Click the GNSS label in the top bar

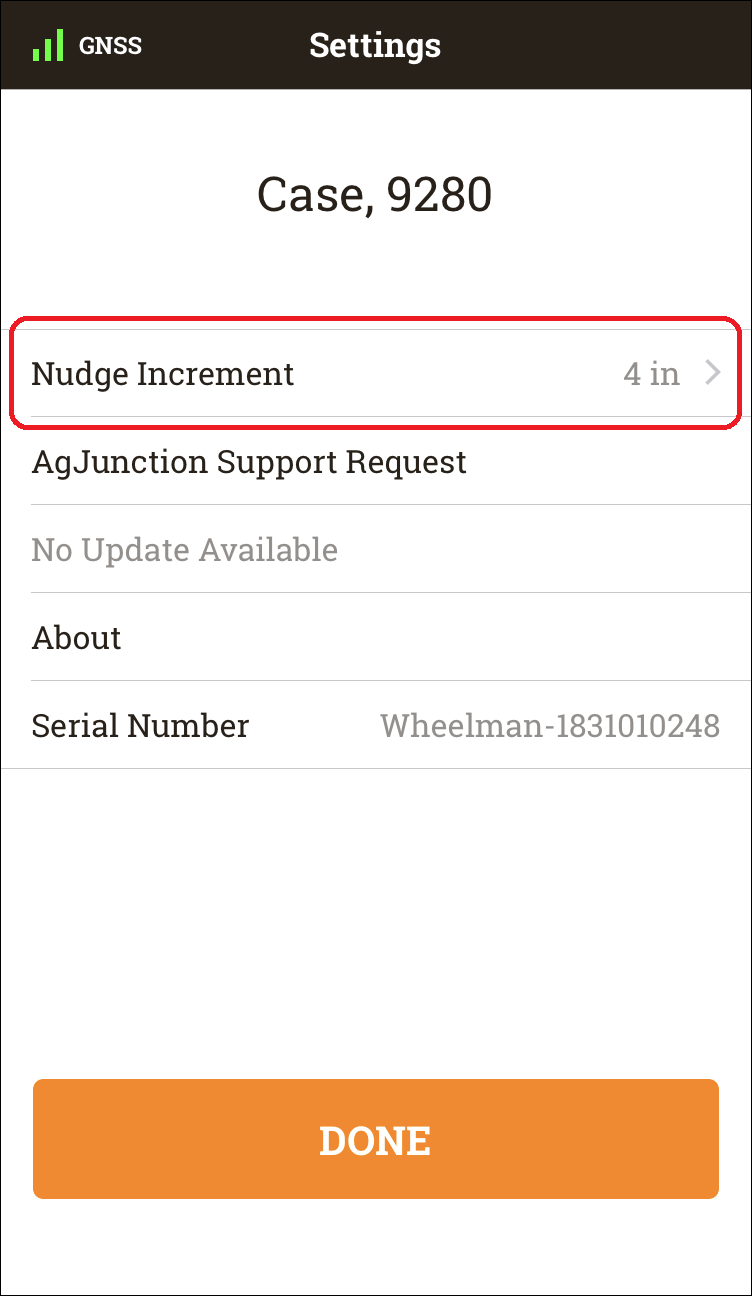[110, 46]
